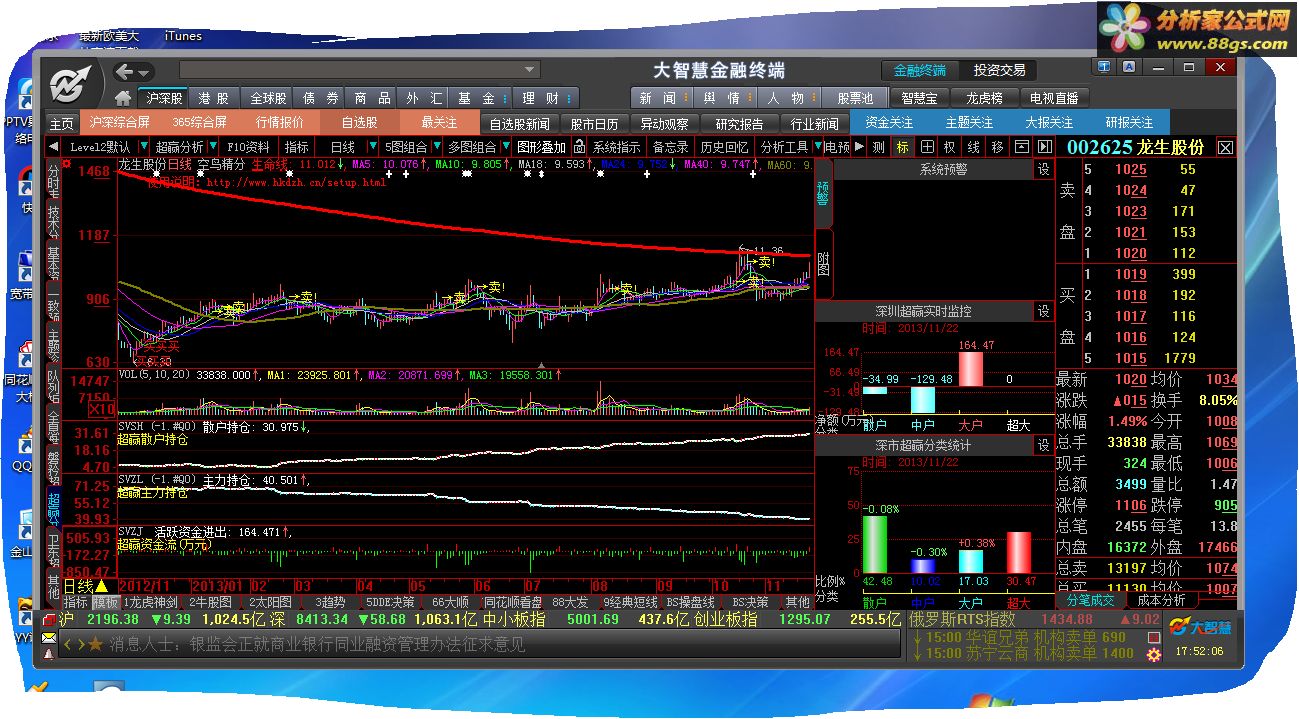Click the lock icon beside 图形叠加

click(579, 147)
